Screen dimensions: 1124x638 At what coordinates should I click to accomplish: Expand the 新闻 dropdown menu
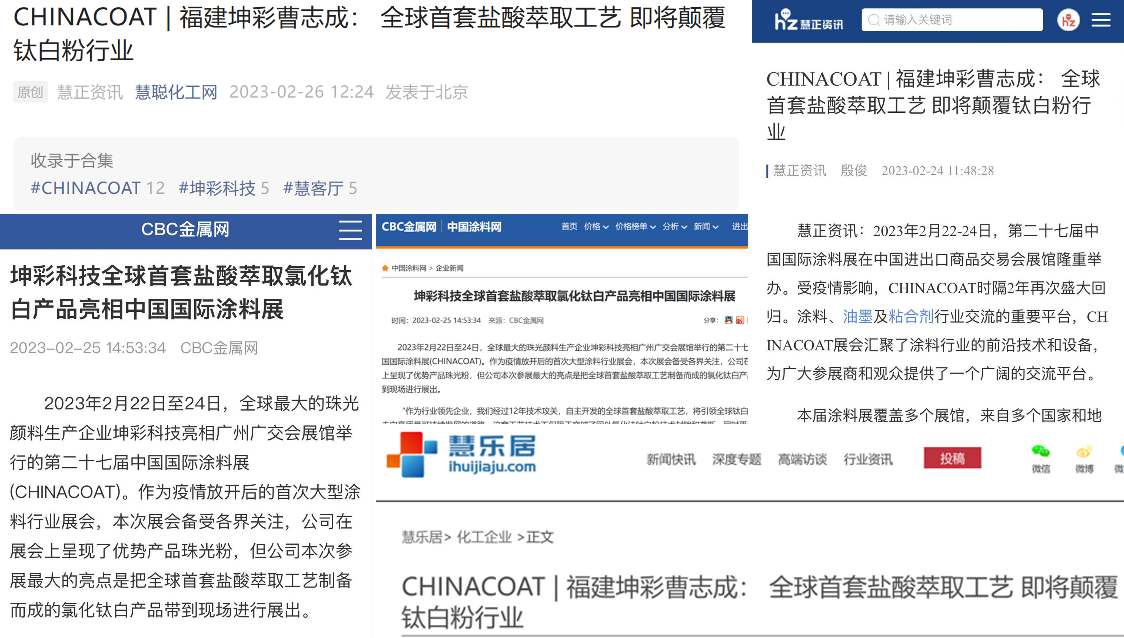[x=704, y=227]
